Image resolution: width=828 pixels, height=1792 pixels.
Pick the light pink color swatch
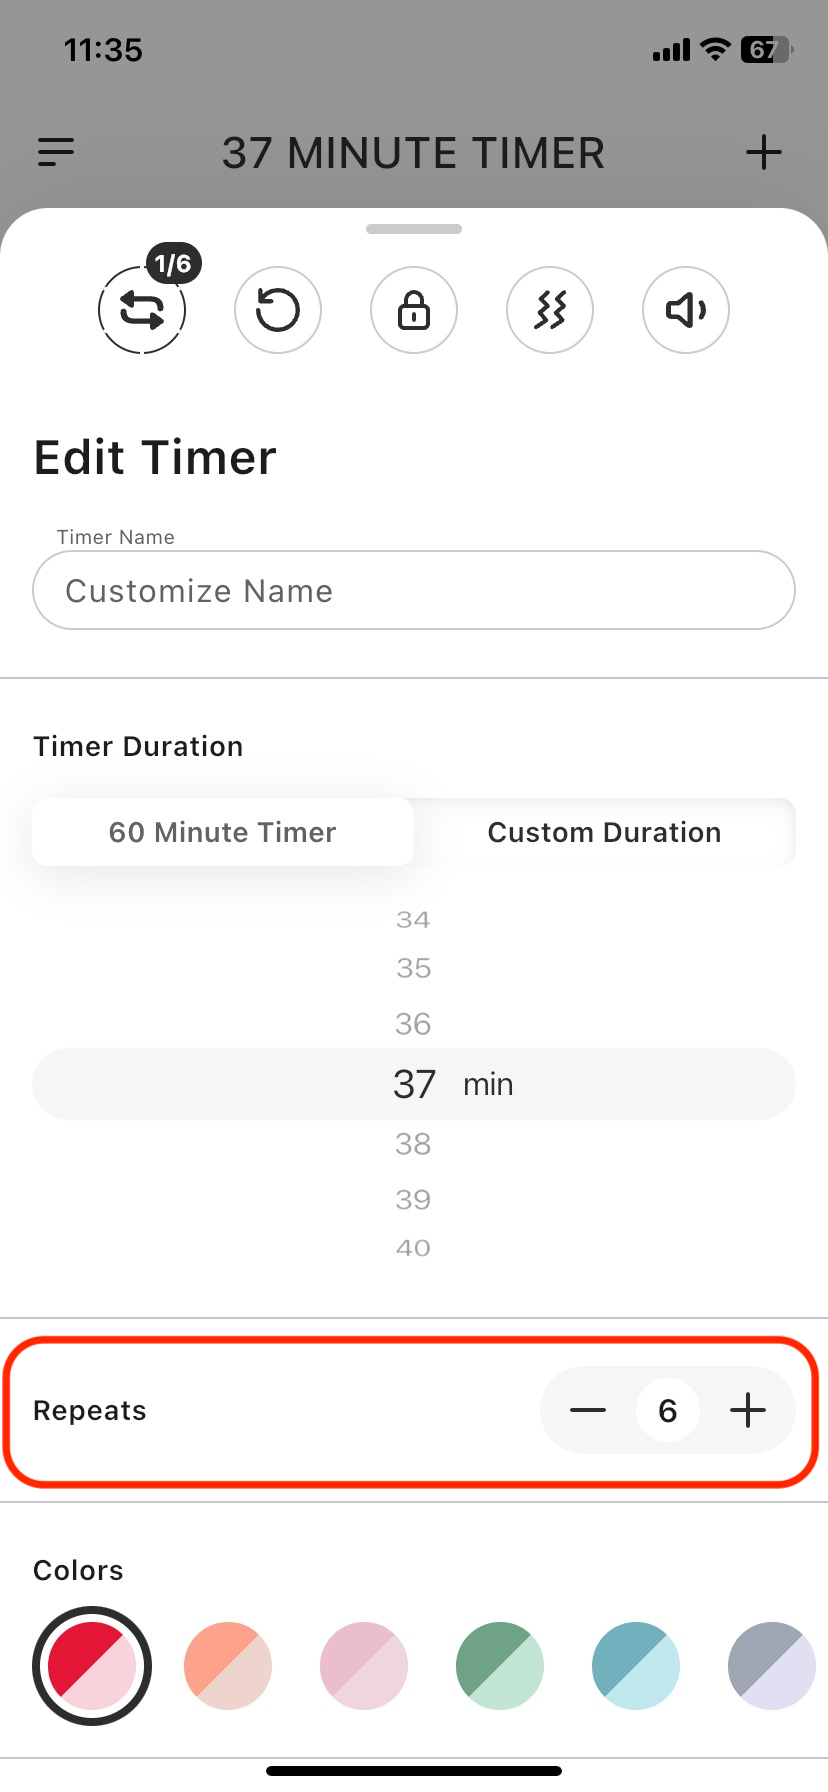364,1666
